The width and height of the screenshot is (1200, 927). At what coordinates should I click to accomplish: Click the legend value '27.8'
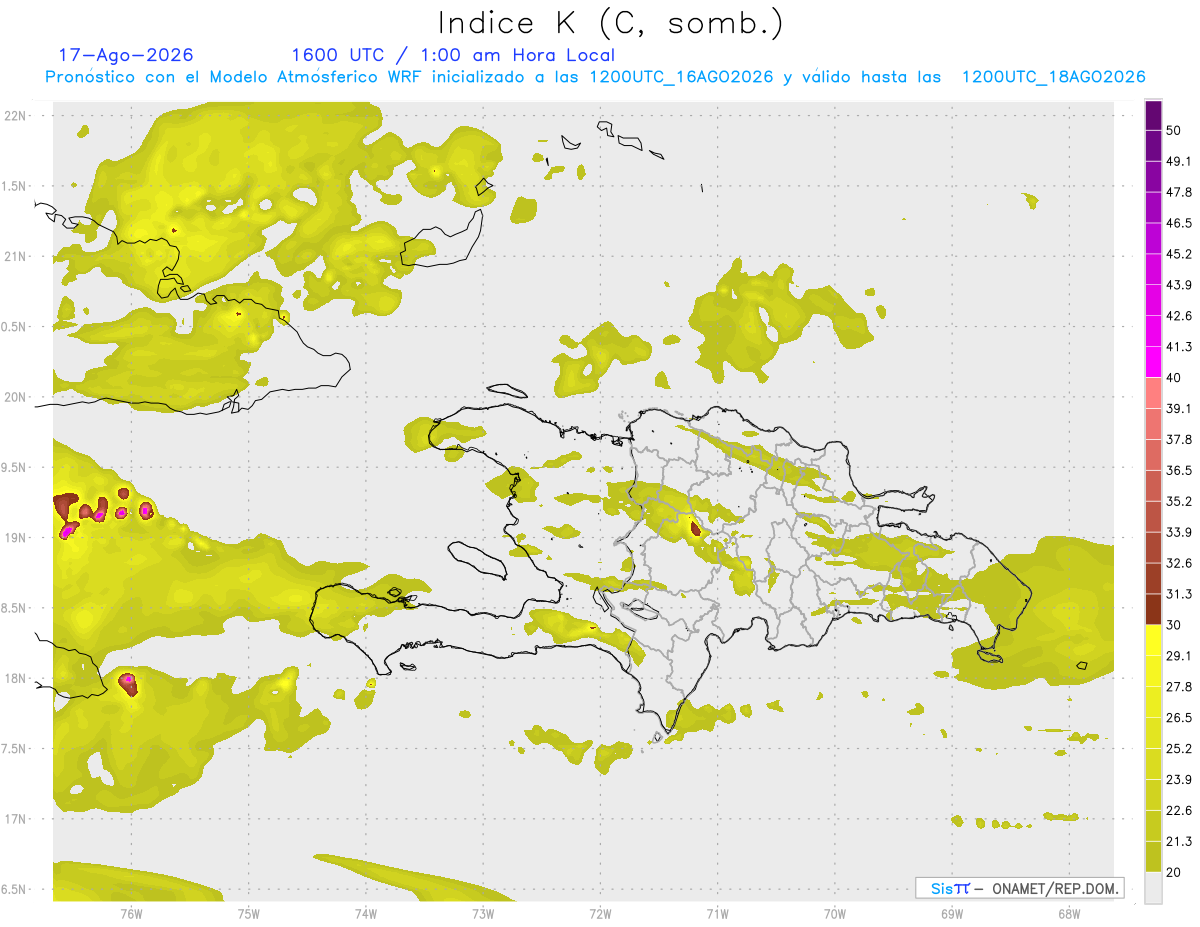(x=1179, y=687)
